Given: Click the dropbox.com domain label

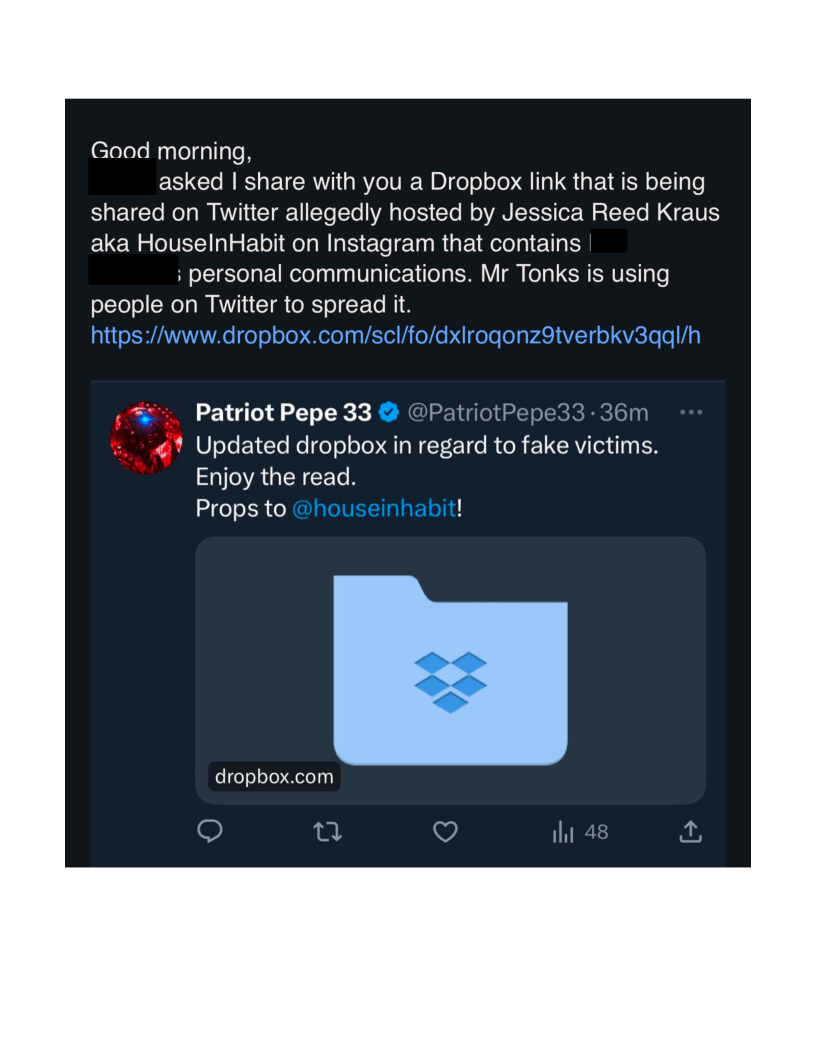Looking at the screenshot, I should tap(274, 776).
